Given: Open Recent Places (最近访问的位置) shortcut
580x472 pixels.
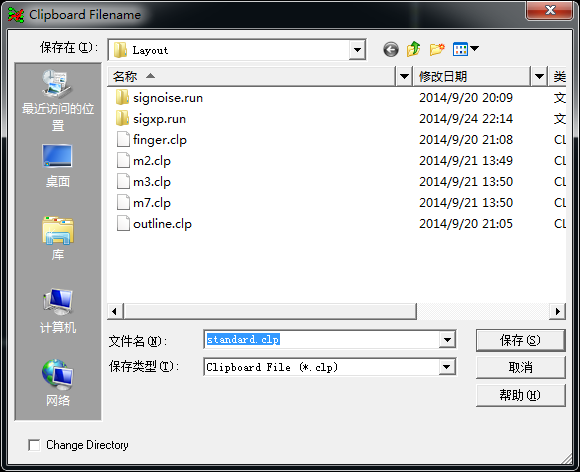Looking at the screenshot, I should click(x=58, y=101).
